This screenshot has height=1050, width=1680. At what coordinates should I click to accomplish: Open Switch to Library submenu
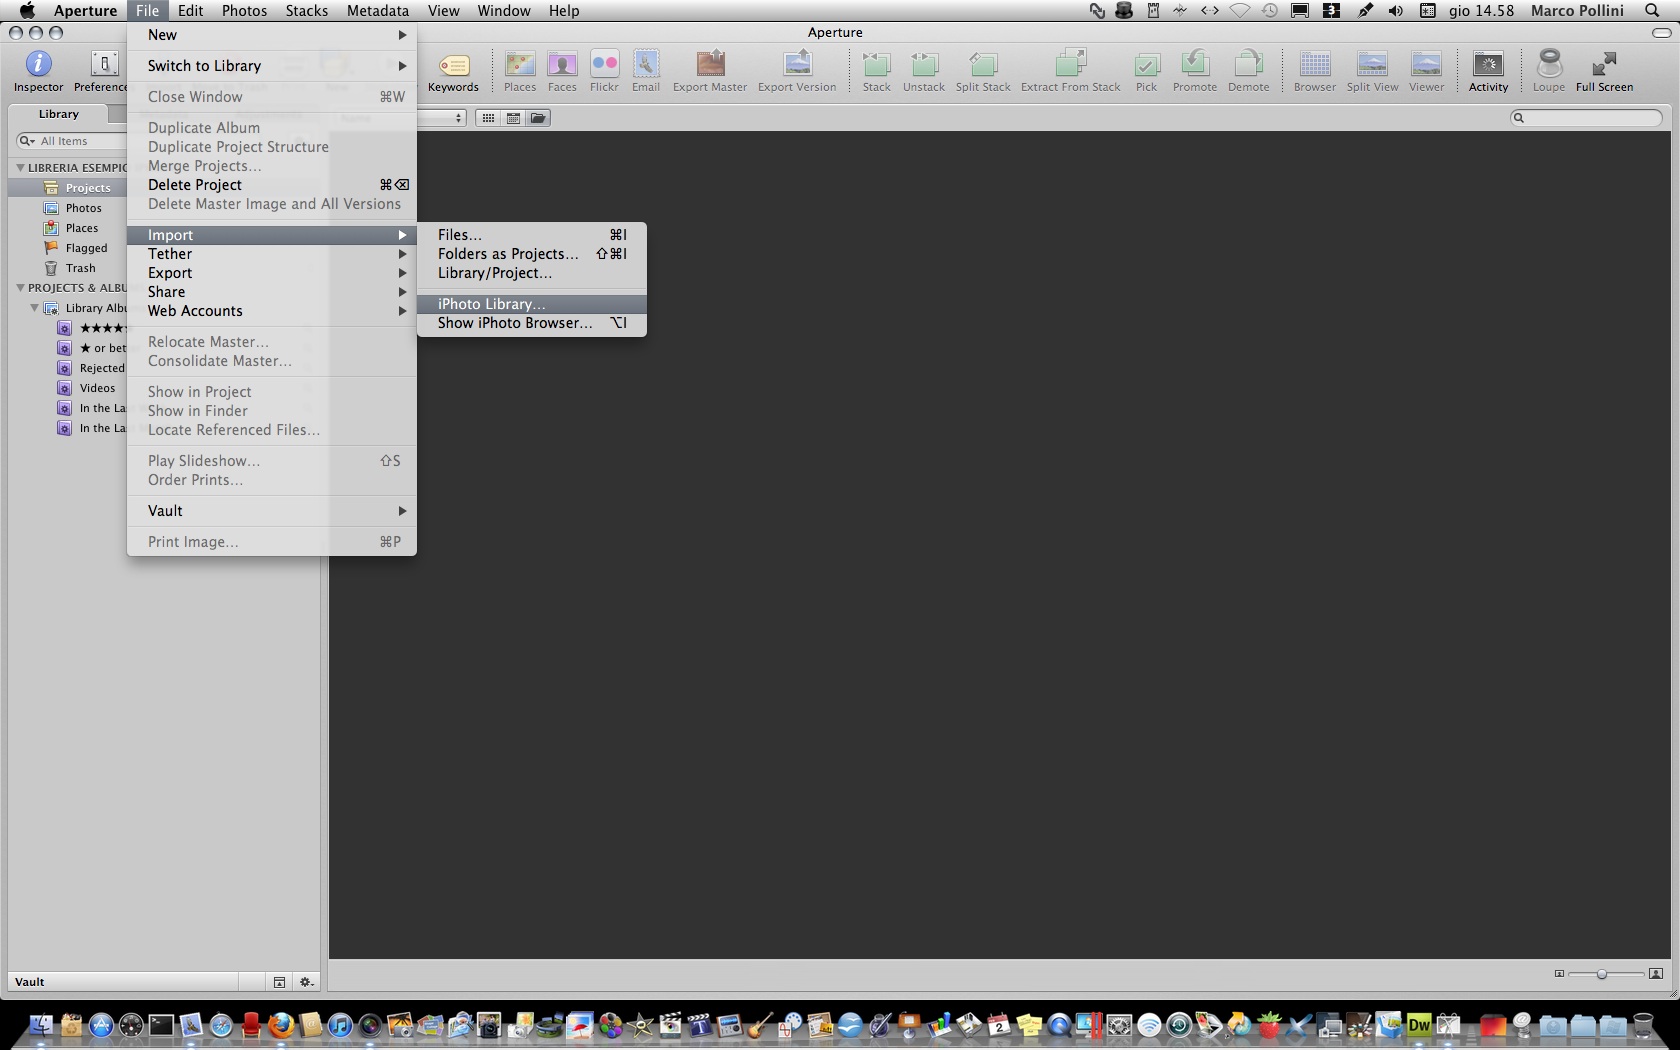pos(272,66)
